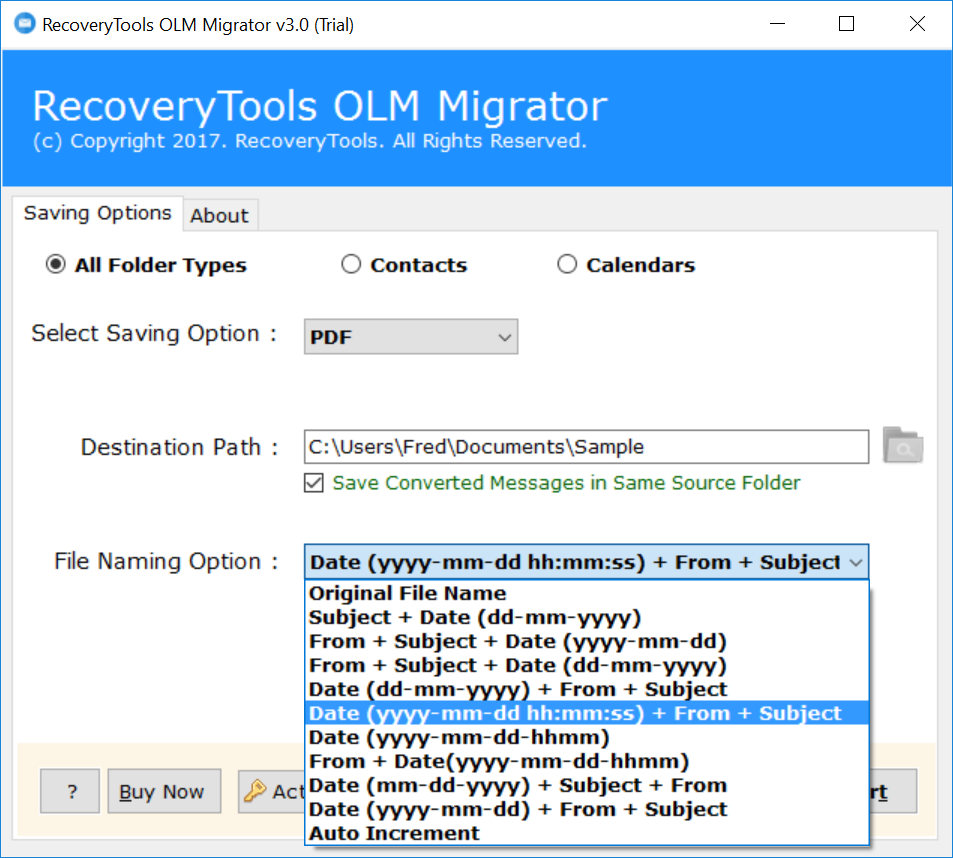Click the question mark help button
953x858 pixels.
pyautogui.click(x=70, y=791)
